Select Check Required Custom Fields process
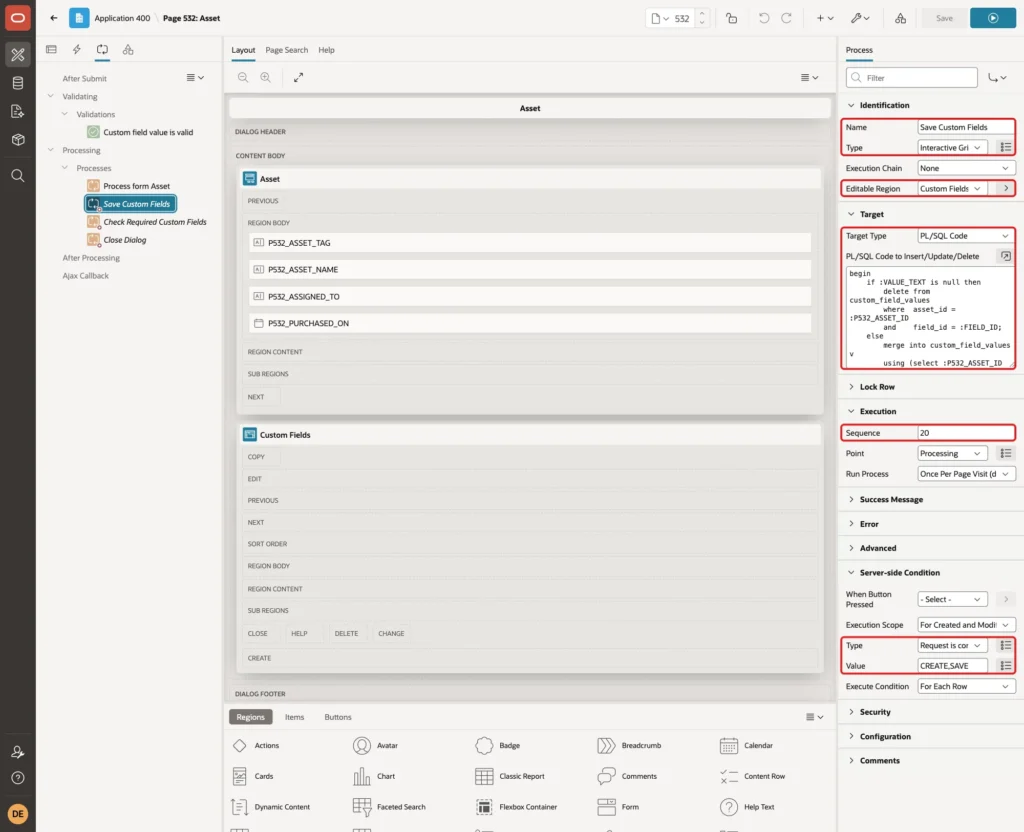1024x832 pixels. 154,222
